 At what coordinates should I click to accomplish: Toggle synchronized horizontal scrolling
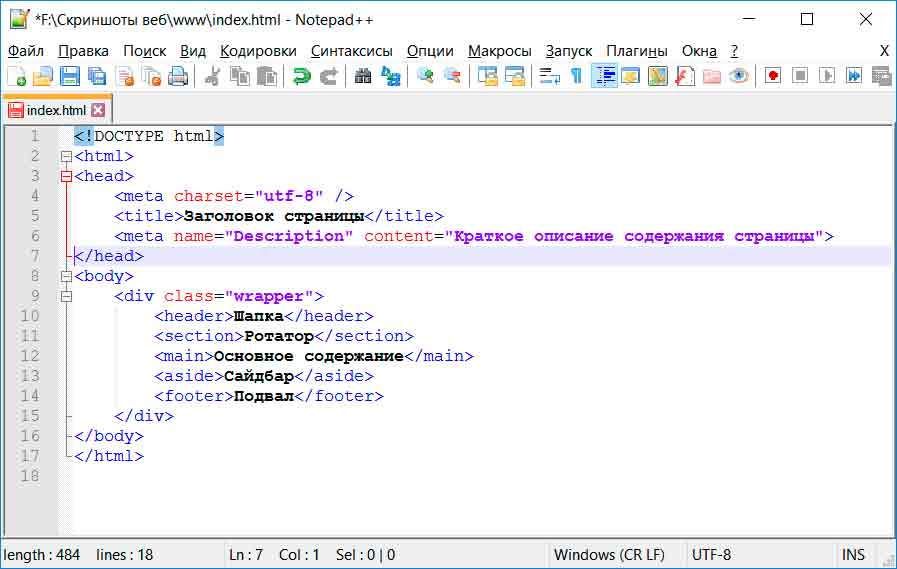click(x=514, y=76)
